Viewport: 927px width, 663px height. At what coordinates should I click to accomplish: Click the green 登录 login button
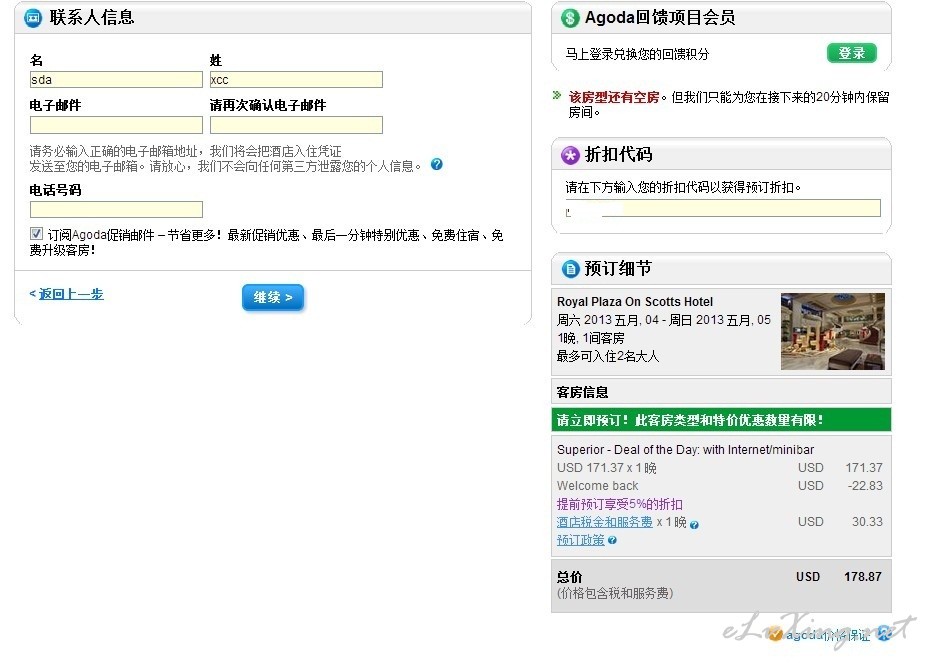(x=851, y=53)
